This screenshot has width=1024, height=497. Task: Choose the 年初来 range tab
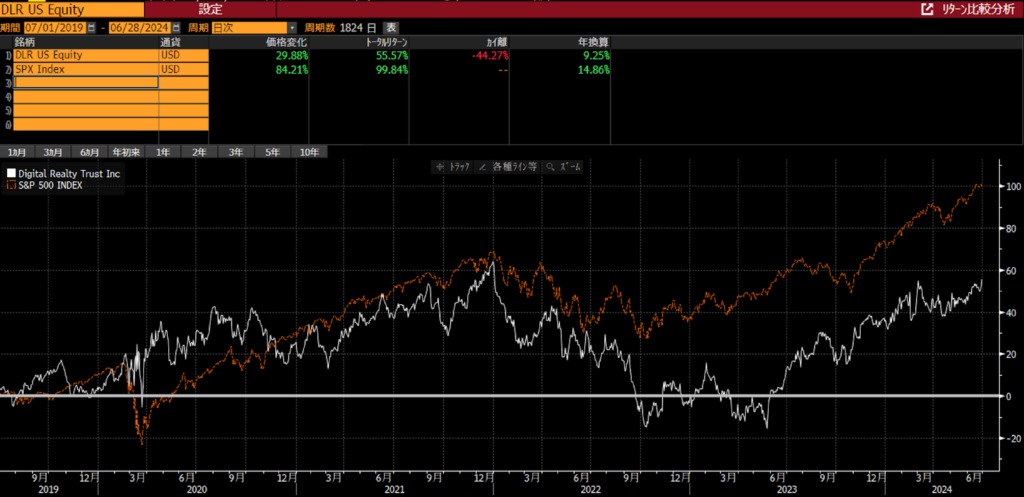pos(125,152)
